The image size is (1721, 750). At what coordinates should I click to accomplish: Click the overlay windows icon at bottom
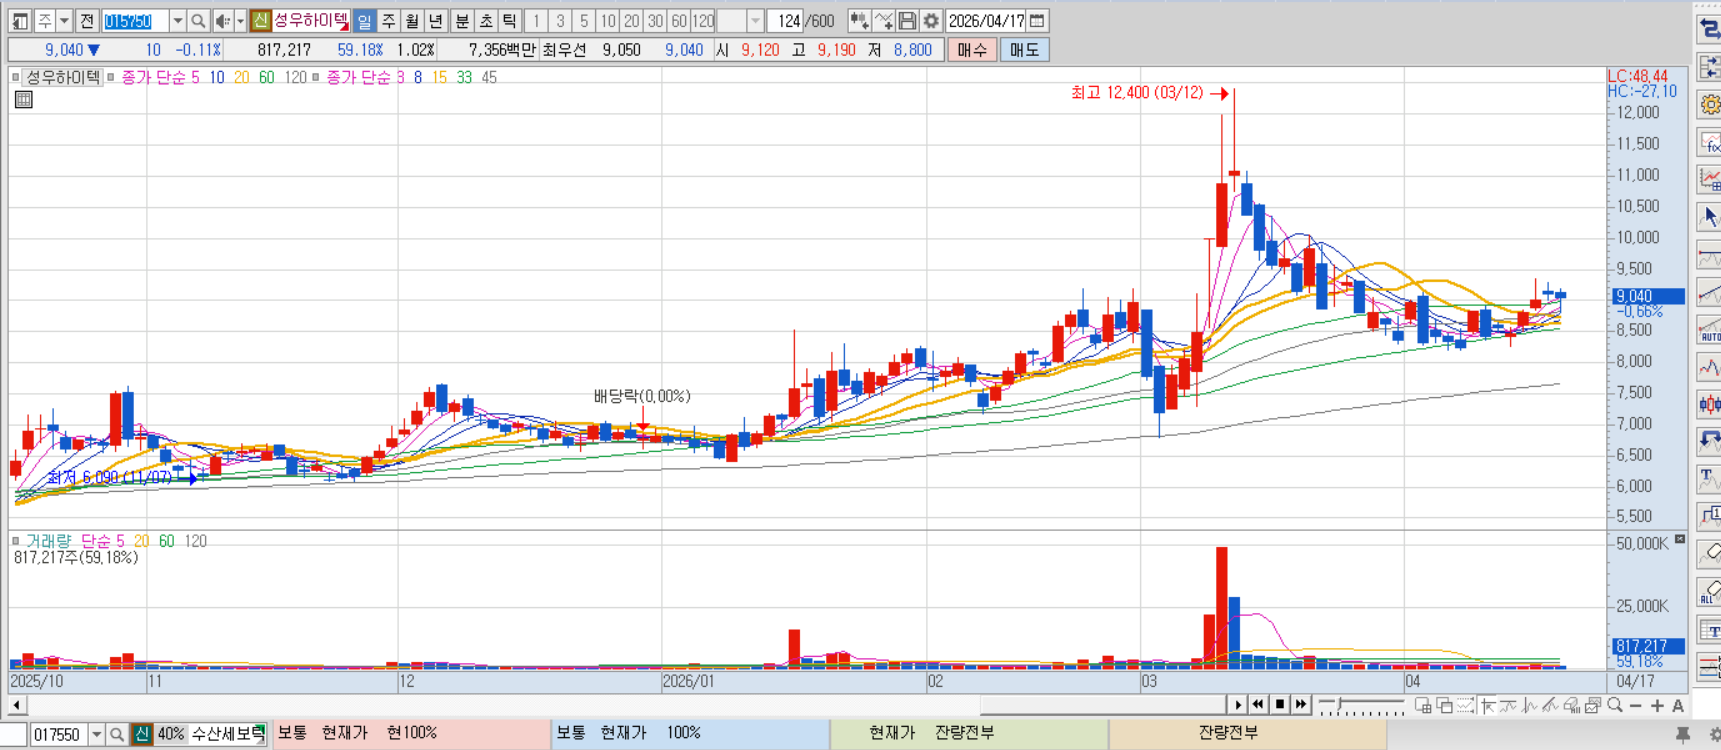1444,705
